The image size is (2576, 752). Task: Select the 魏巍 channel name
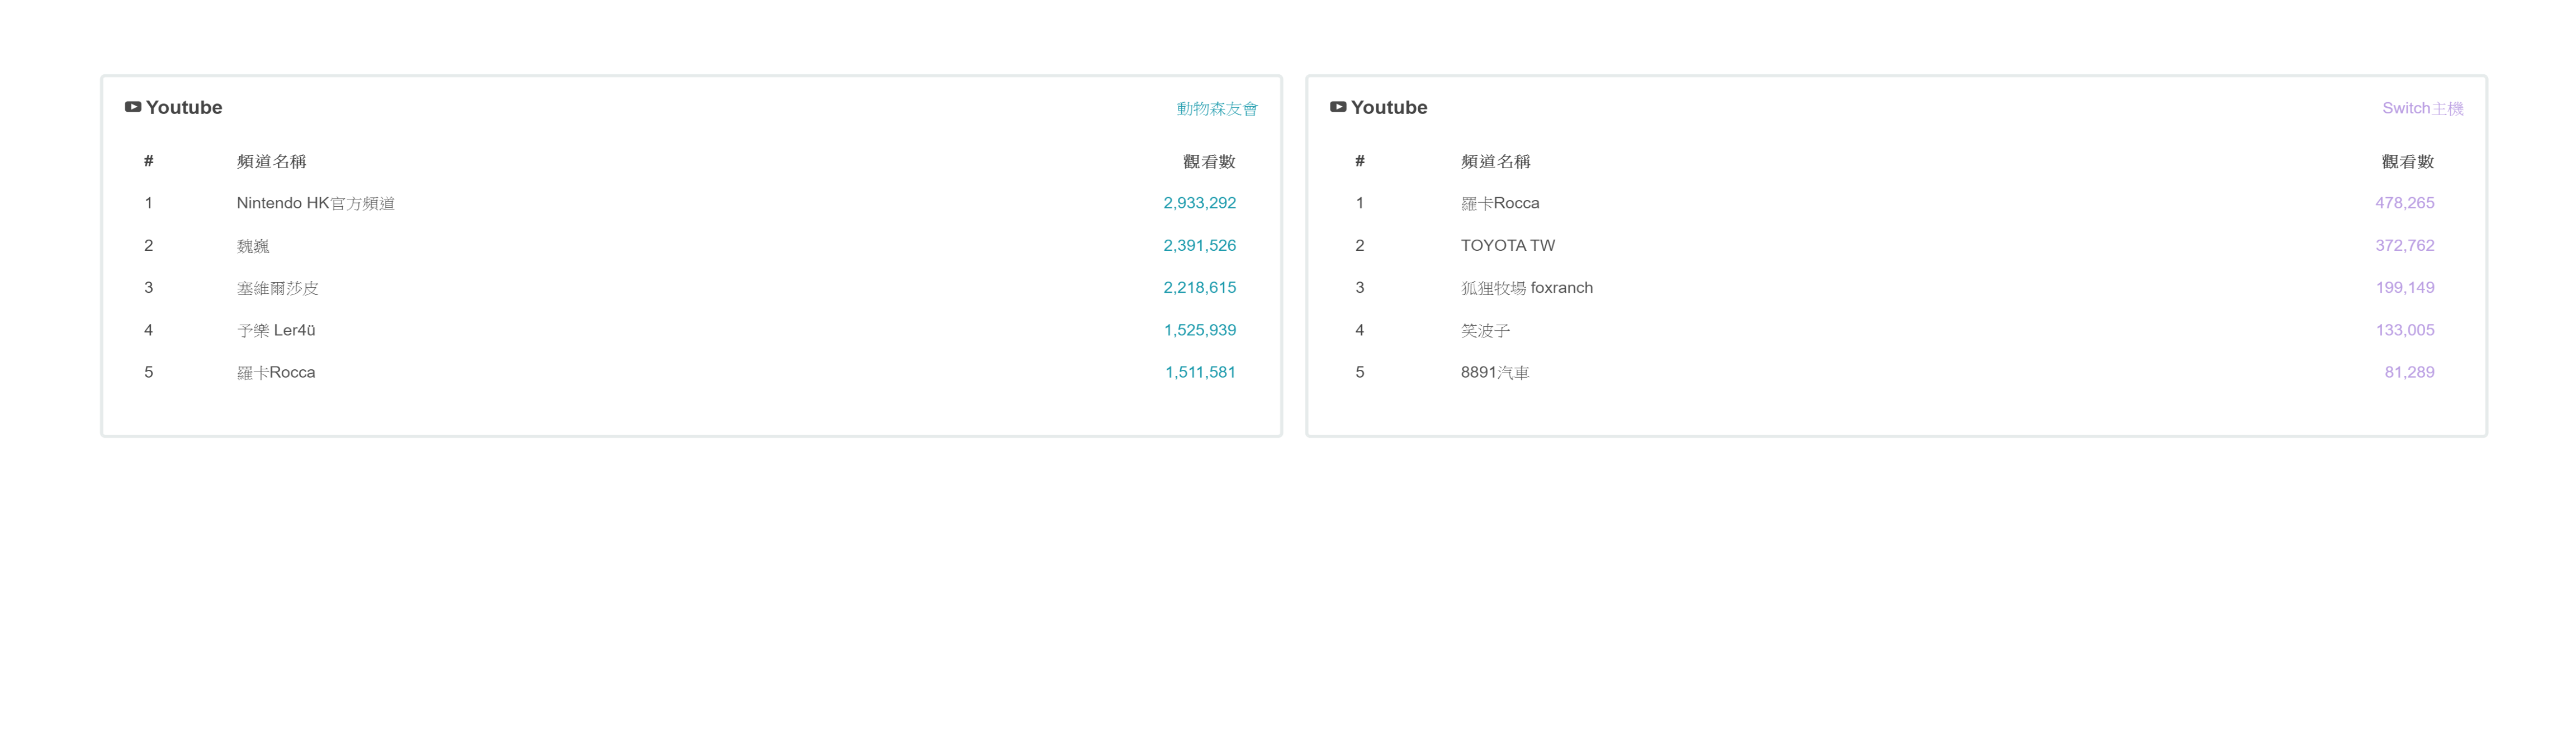(x=253, y=246)
